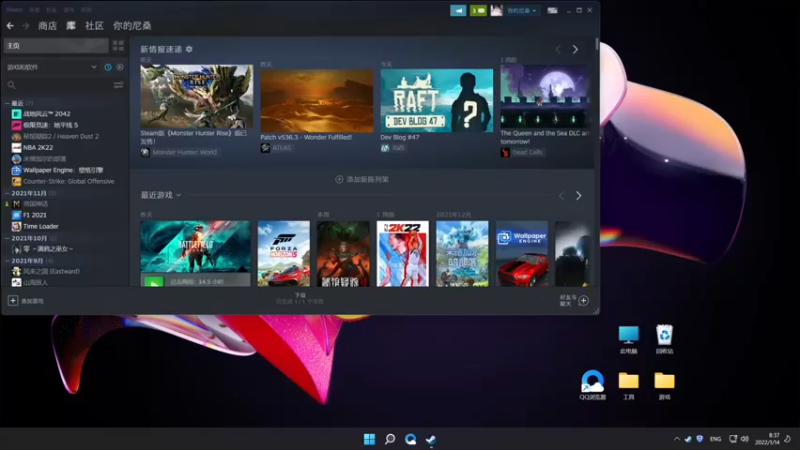Screen dimensions: 800x450
Task: Open the Forza Horizon 5 game cover
Action: pos(284,254)
